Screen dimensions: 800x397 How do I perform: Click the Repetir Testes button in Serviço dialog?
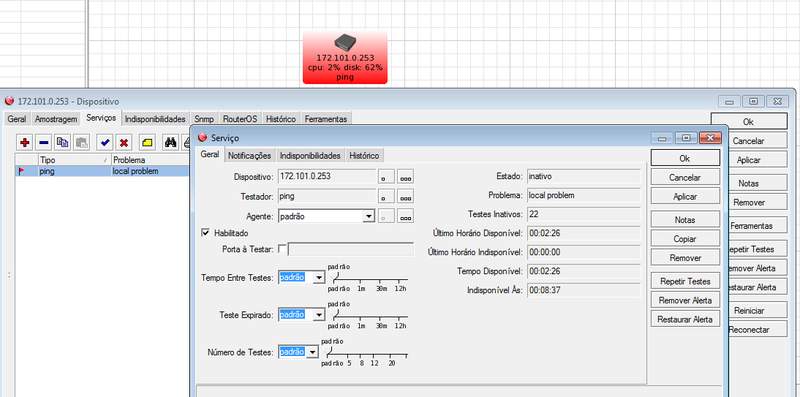[685, 281]
